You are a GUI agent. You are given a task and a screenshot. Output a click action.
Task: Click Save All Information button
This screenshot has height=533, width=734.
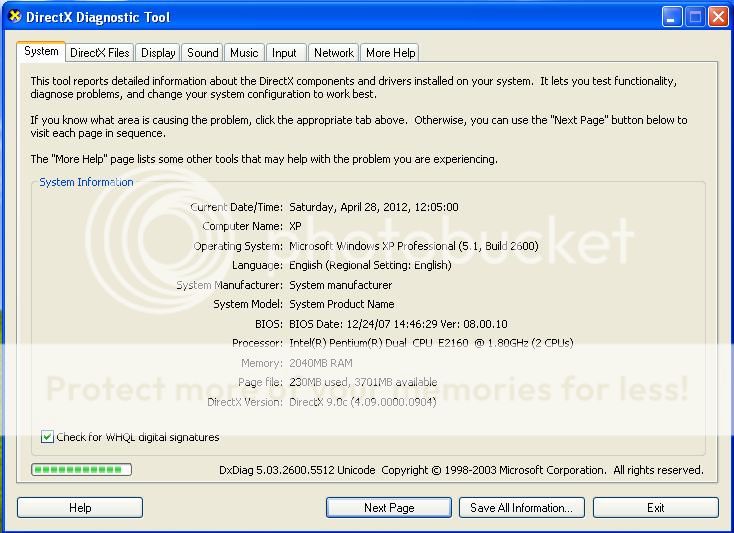tap(522, 508)
